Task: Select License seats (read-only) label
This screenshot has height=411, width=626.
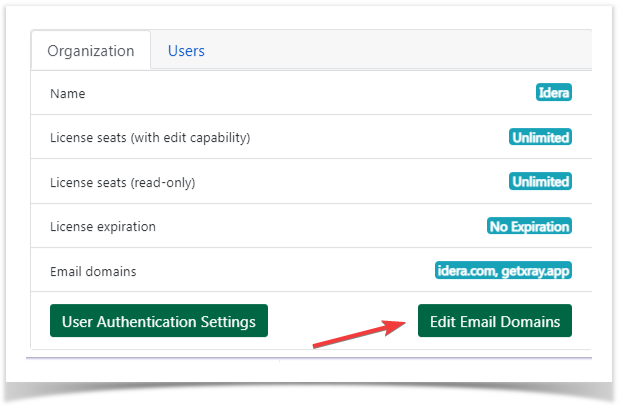Action: (x=123, y=183)
